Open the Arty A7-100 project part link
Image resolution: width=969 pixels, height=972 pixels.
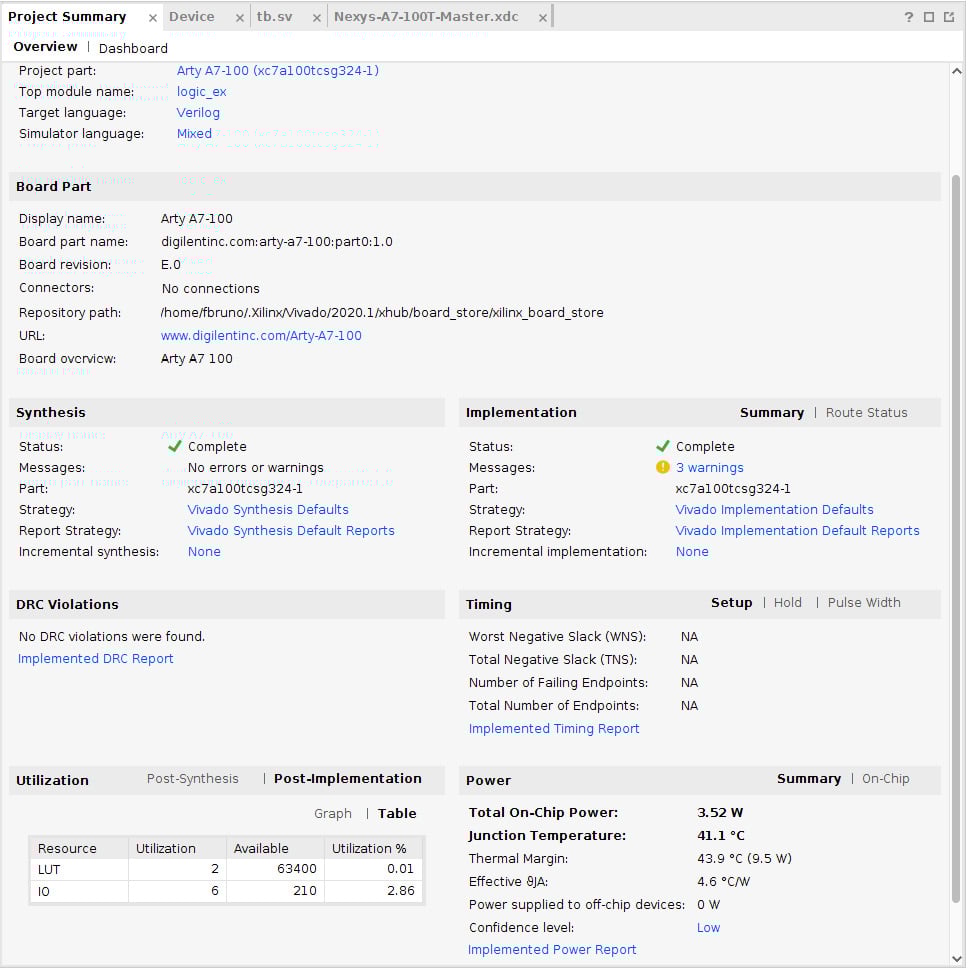pyautogui.click(x=278, y=71)
